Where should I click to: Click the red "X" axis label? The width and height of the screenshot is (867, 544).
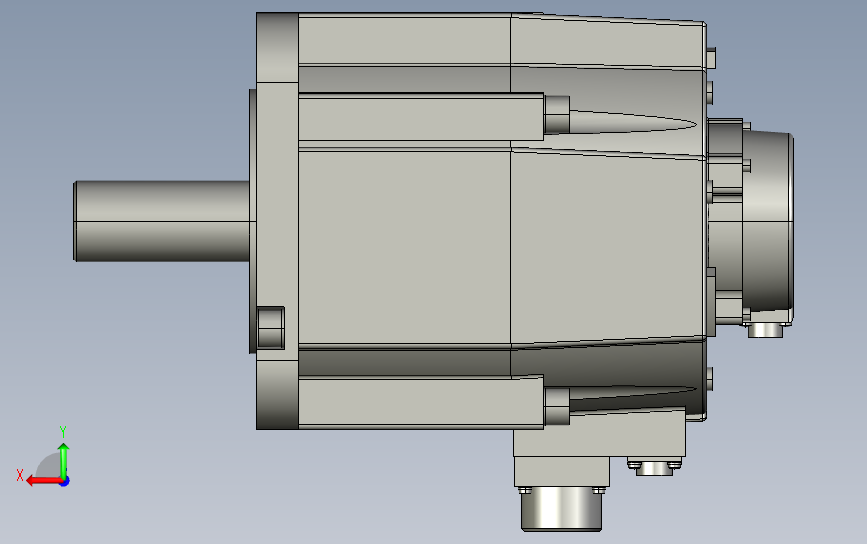click(x=20, y=475)
